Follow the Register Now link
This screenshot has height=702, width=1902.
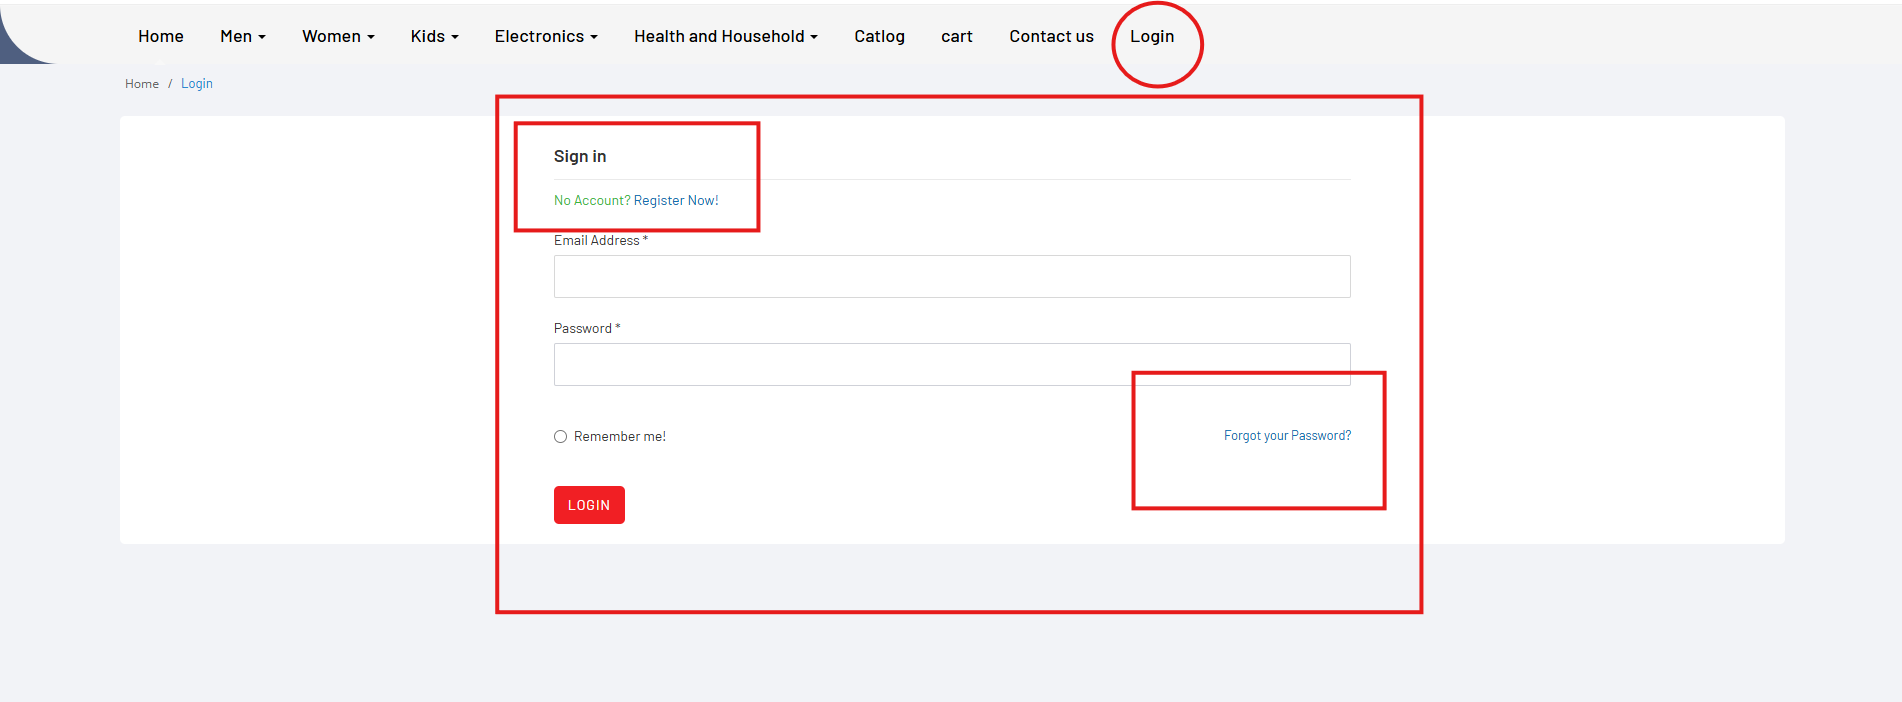[676, 201]
